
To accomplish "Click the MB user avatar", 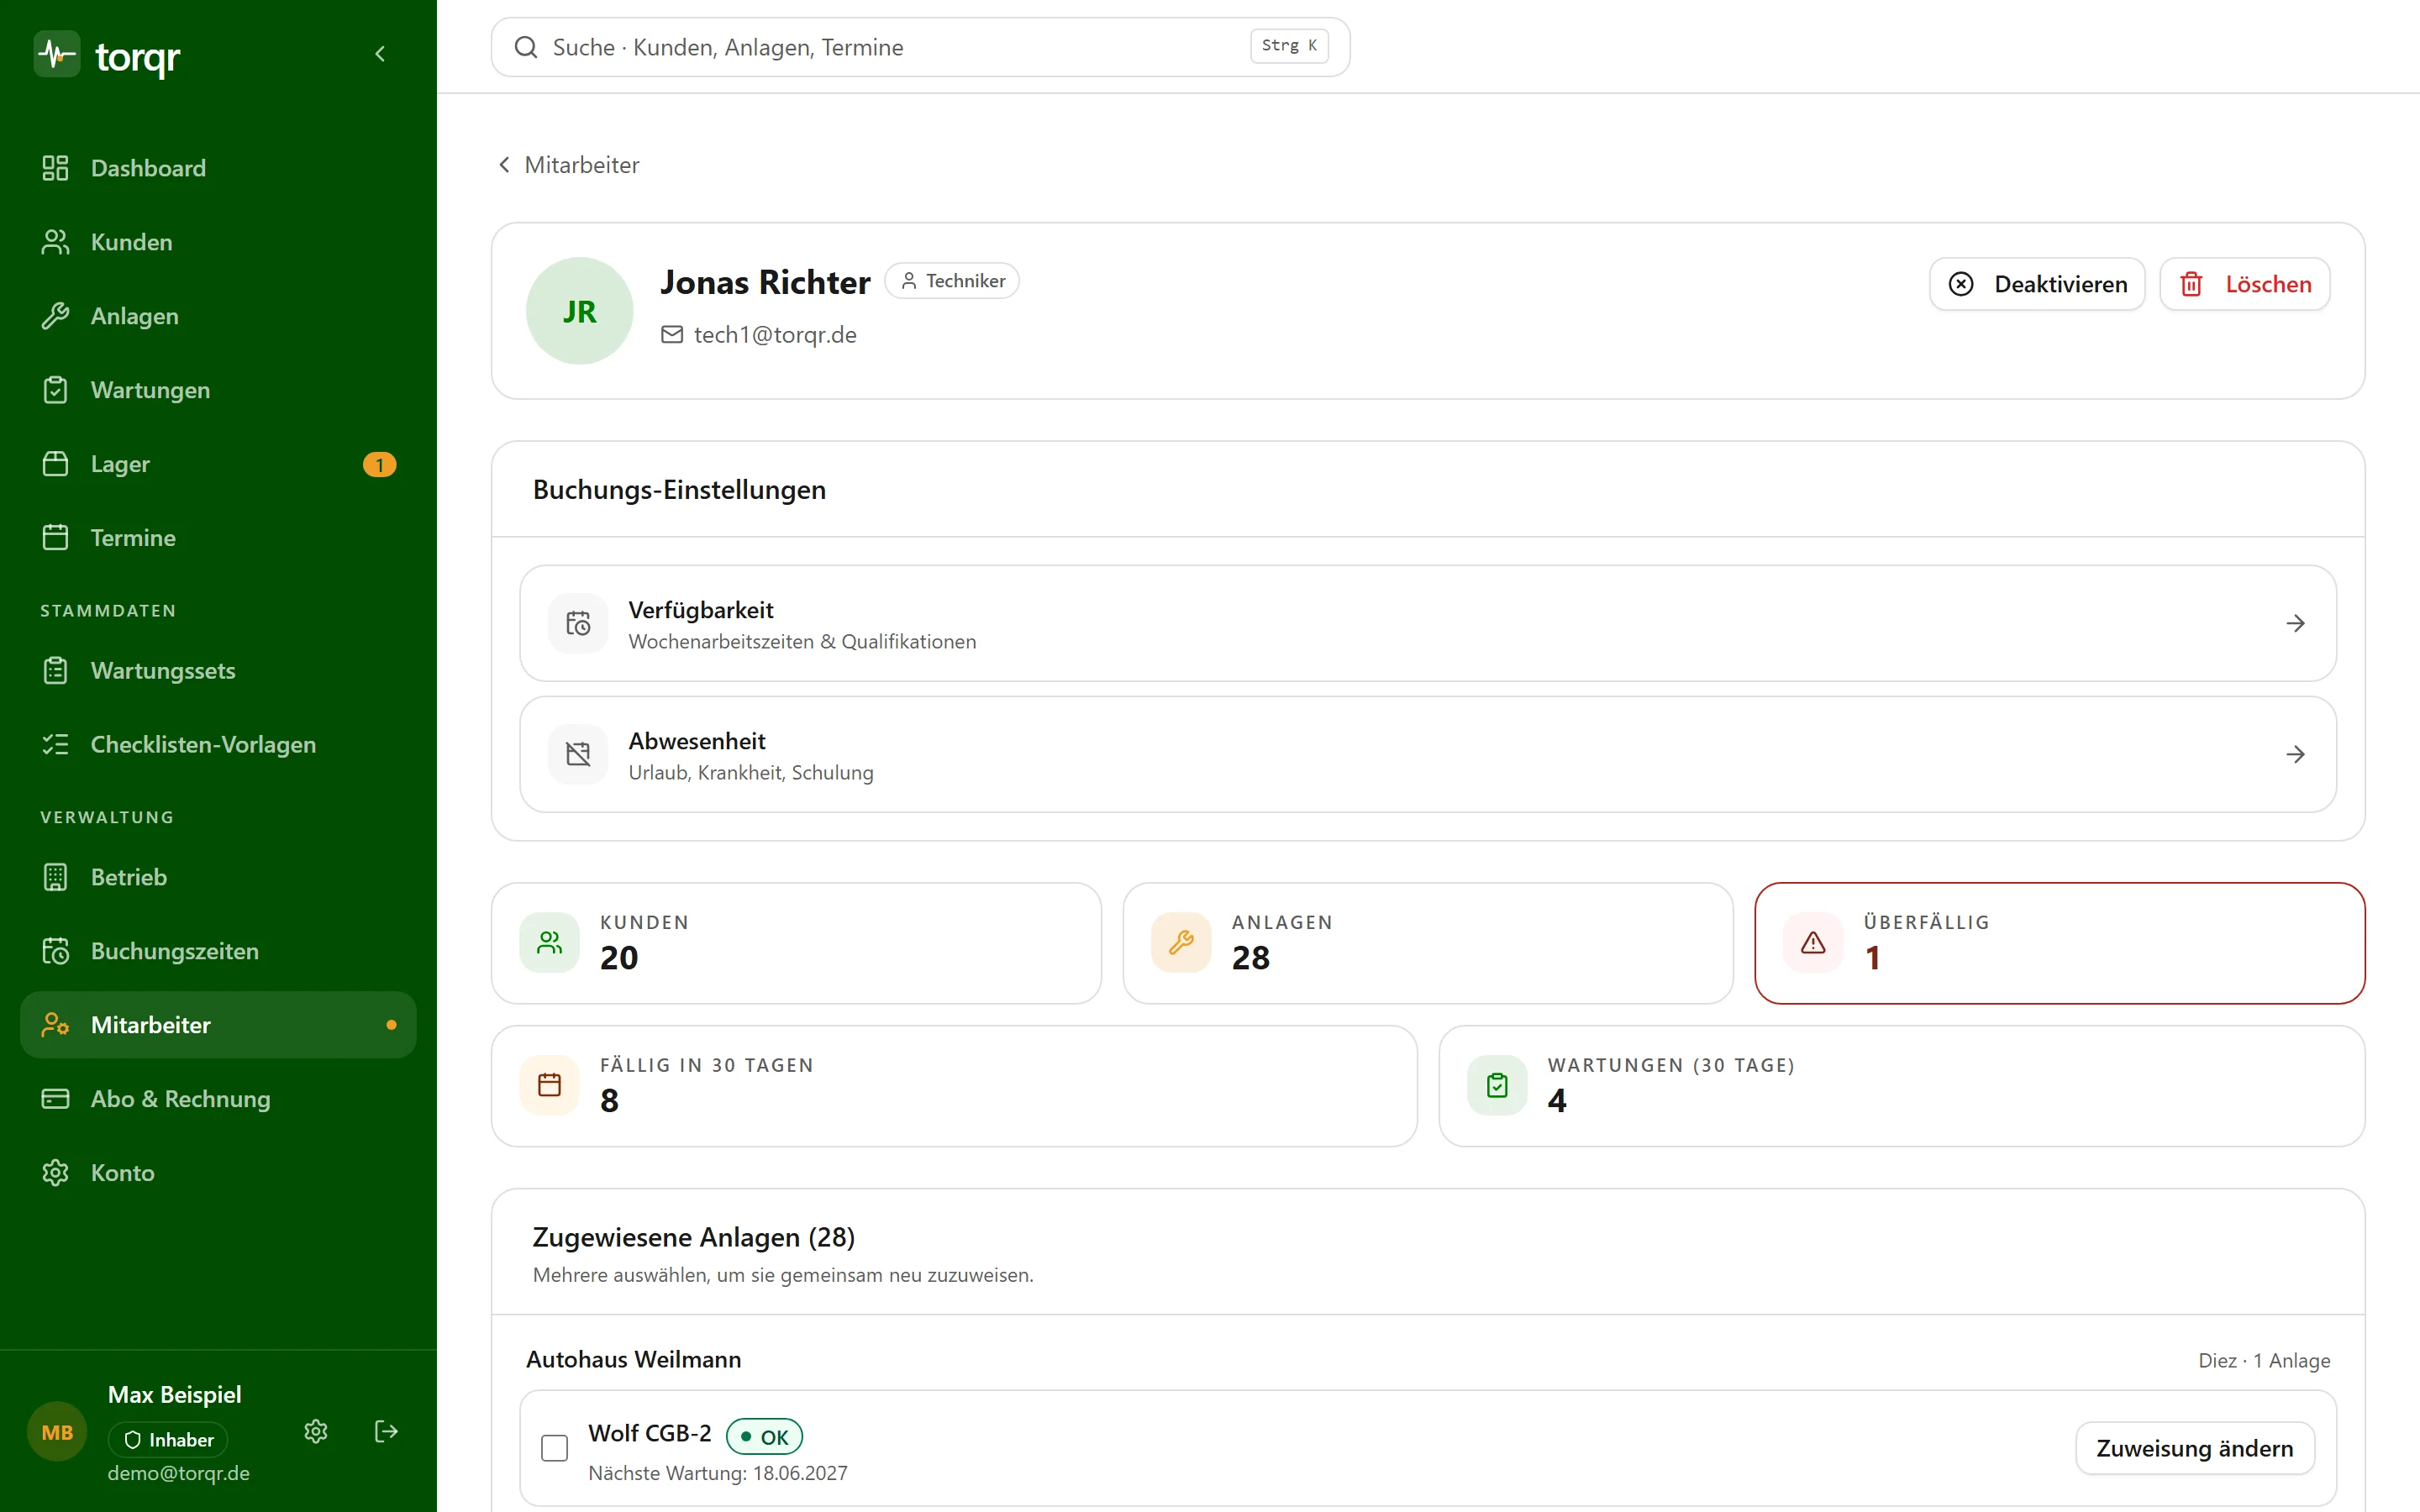I will click(57, 1432).
